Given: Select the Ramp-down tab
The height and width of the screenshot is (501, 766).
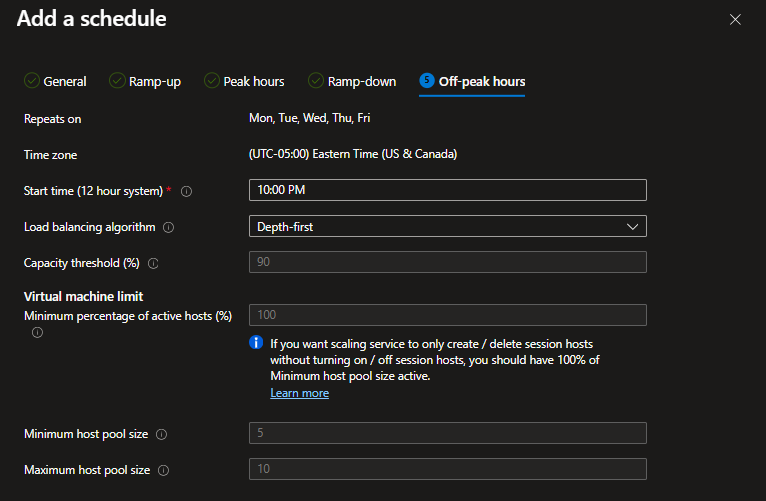Looking at the screenshot, I should [352, 81].
